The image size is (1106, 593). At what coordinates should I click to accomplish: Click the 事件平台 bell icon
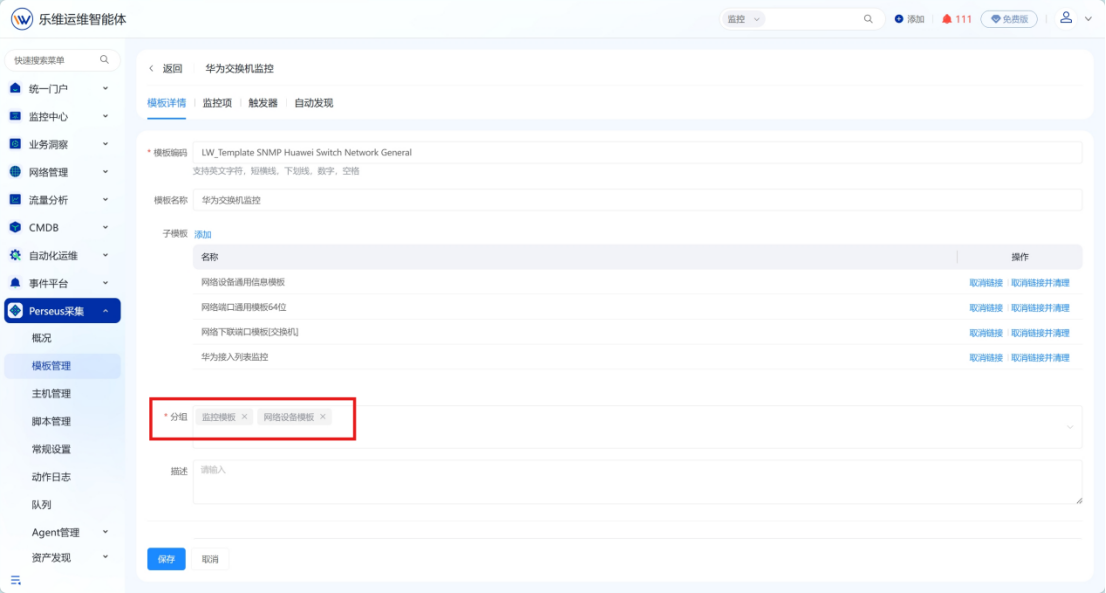pyautogui.click(x=15, y=283)
